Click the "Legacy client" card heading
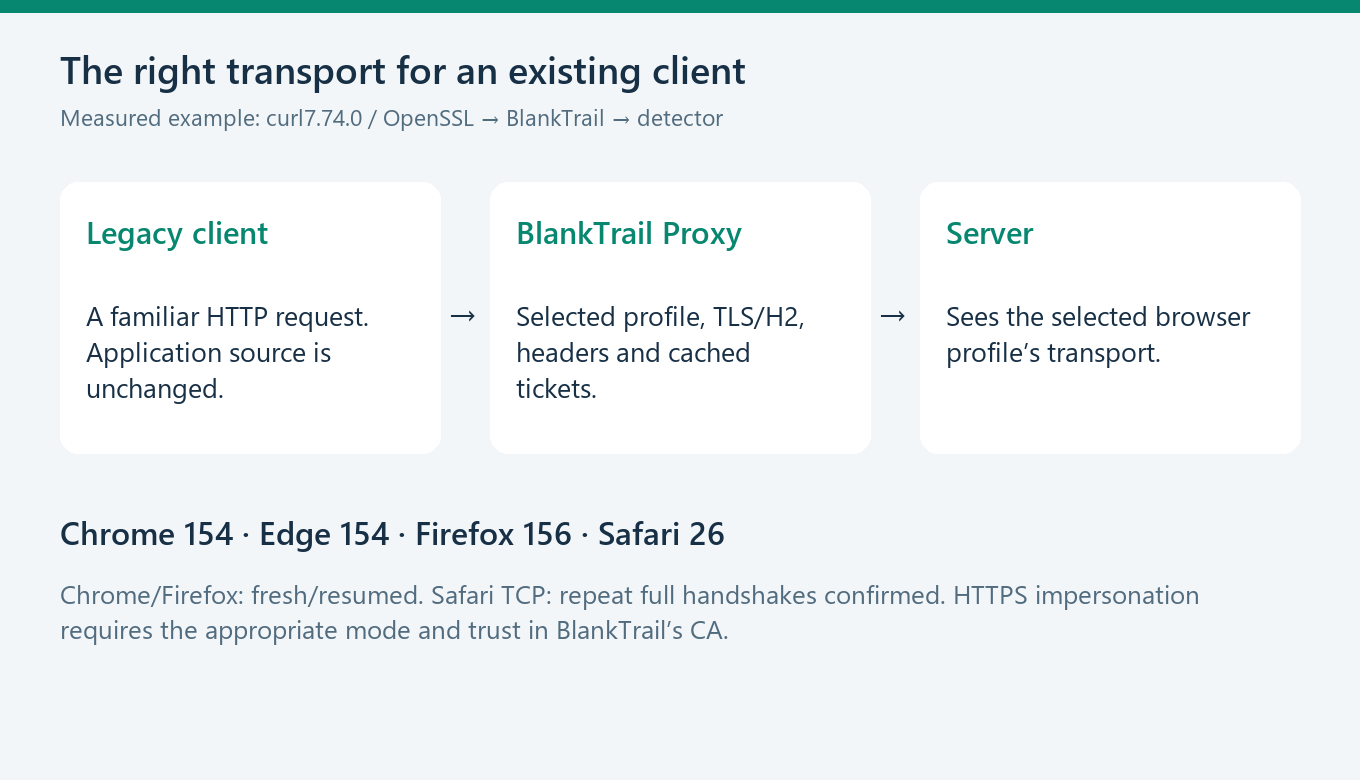Screen dimensions: 1360x780 pyautogui.click(x=177, y=234)
